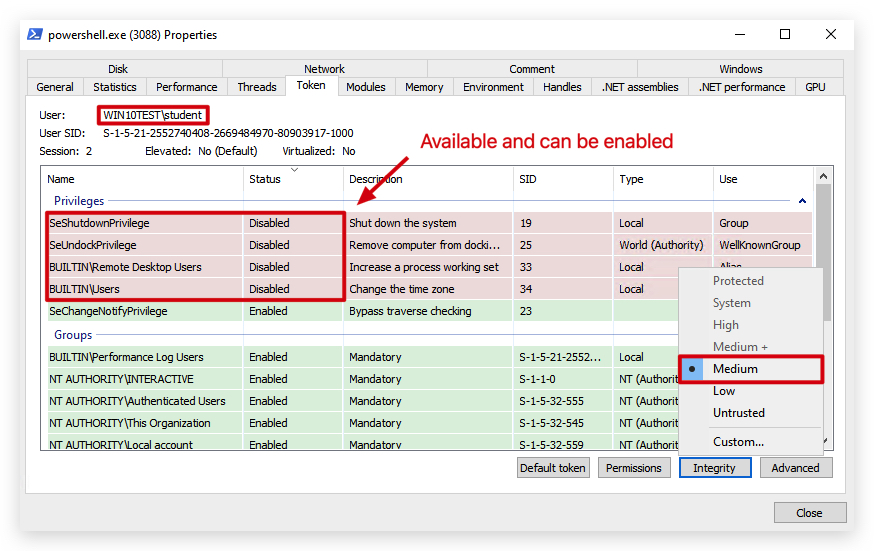Screen dimensions: 874x551
Task: Click the Groups section header
Action: [73, 335]
